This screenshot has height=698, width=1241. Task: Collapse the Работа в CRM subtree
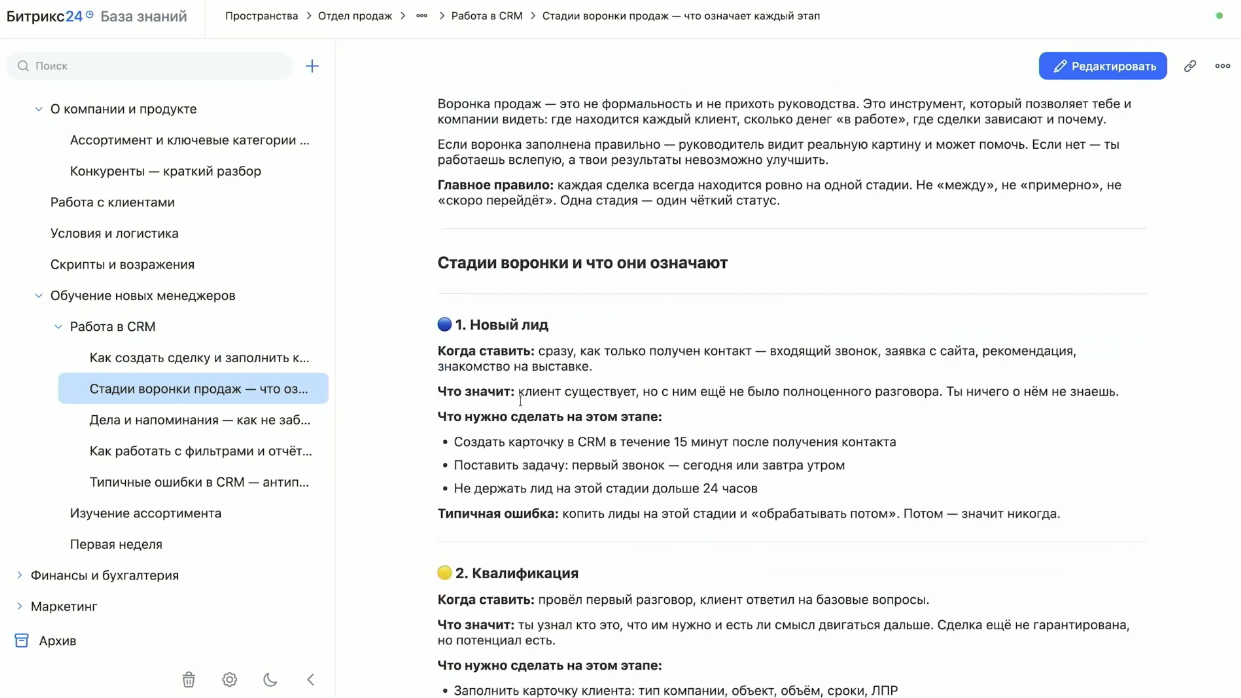click(x=58, y=327)
